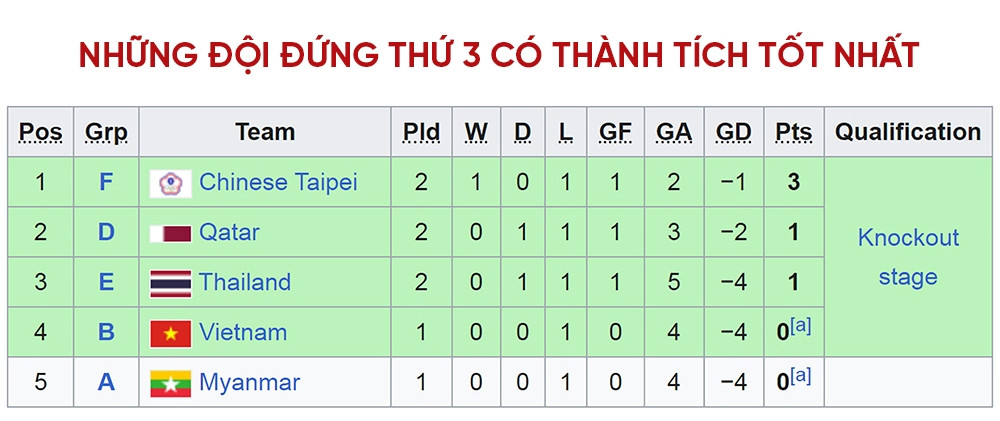Click the Group D link

(x=106, y=232)
